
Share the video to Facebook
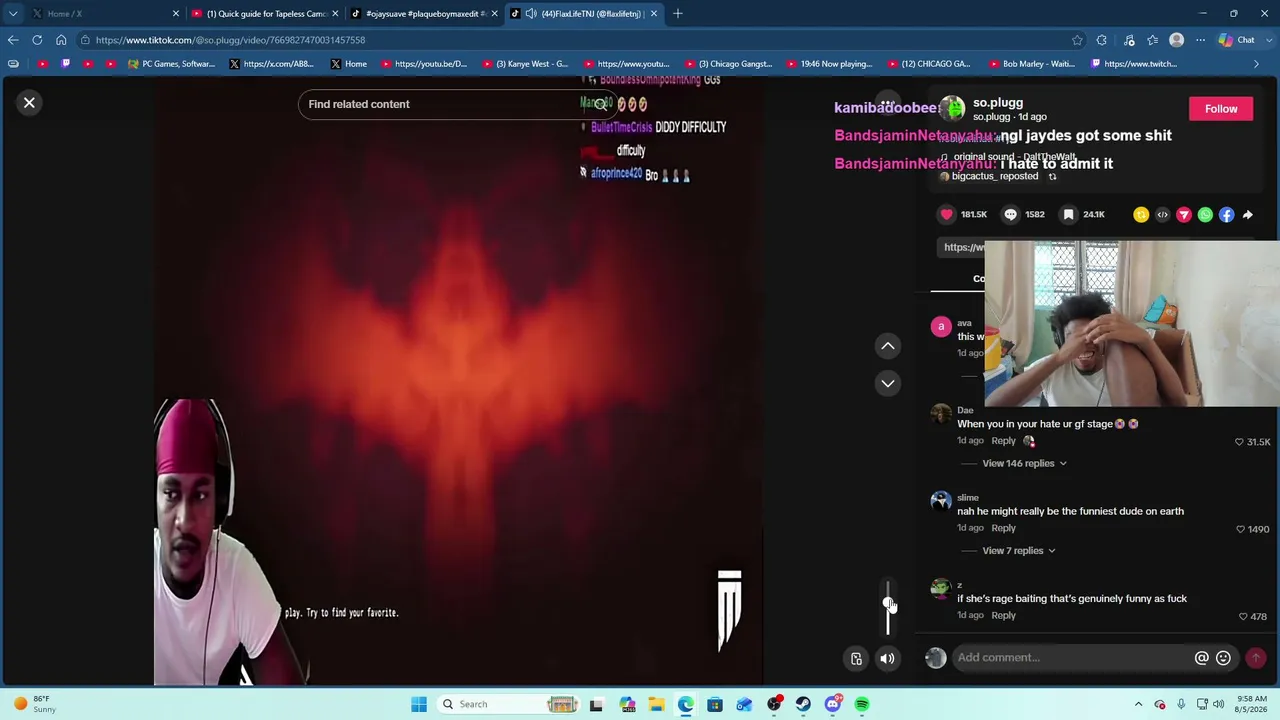tap(1227, 214)
